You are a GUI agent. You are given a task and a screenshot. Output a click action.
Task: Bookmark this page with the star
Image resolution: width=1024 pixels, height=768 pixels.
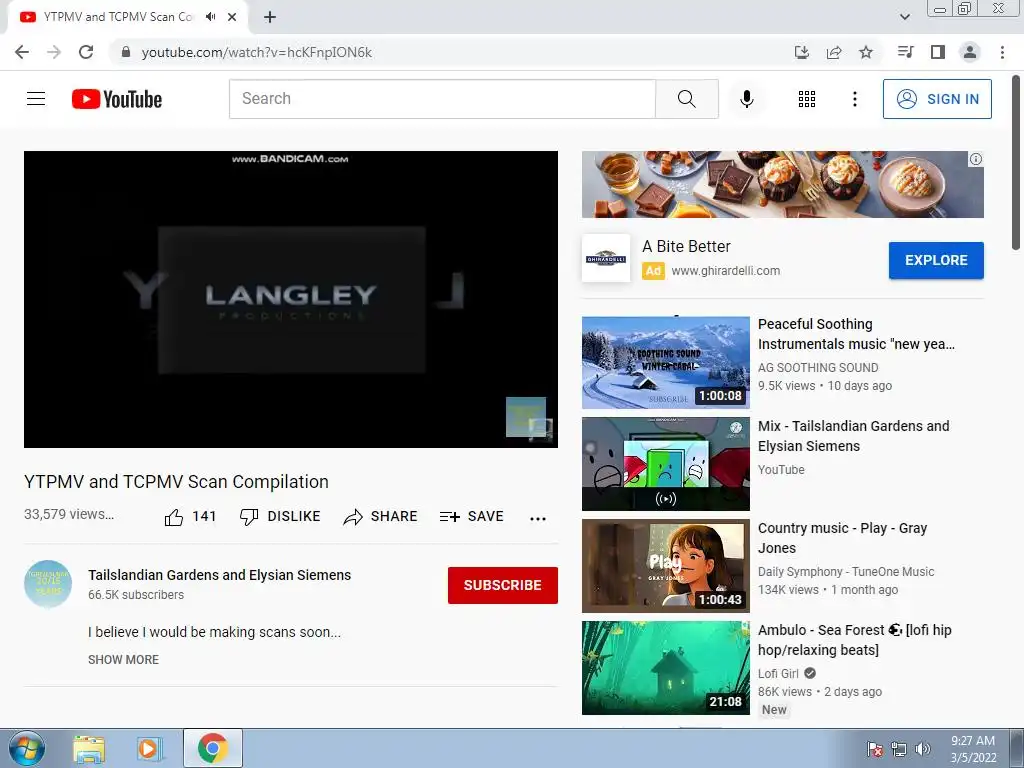click(866, 52)
